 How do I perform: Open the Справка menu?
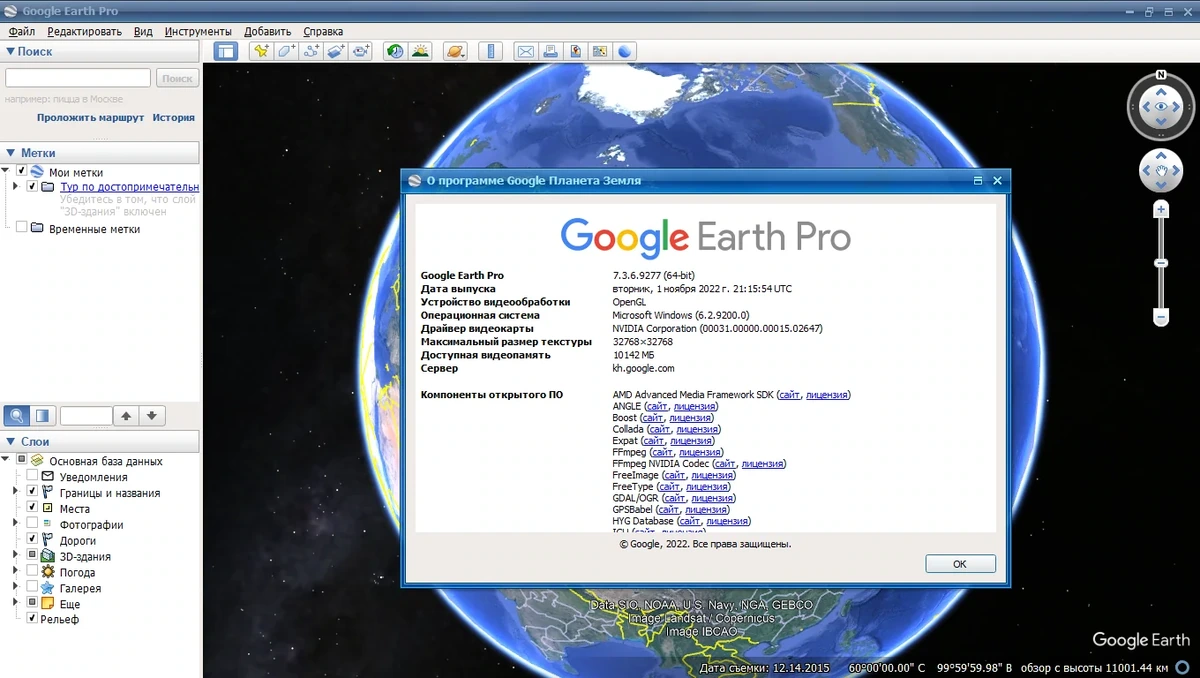click(x=323, y=32)
